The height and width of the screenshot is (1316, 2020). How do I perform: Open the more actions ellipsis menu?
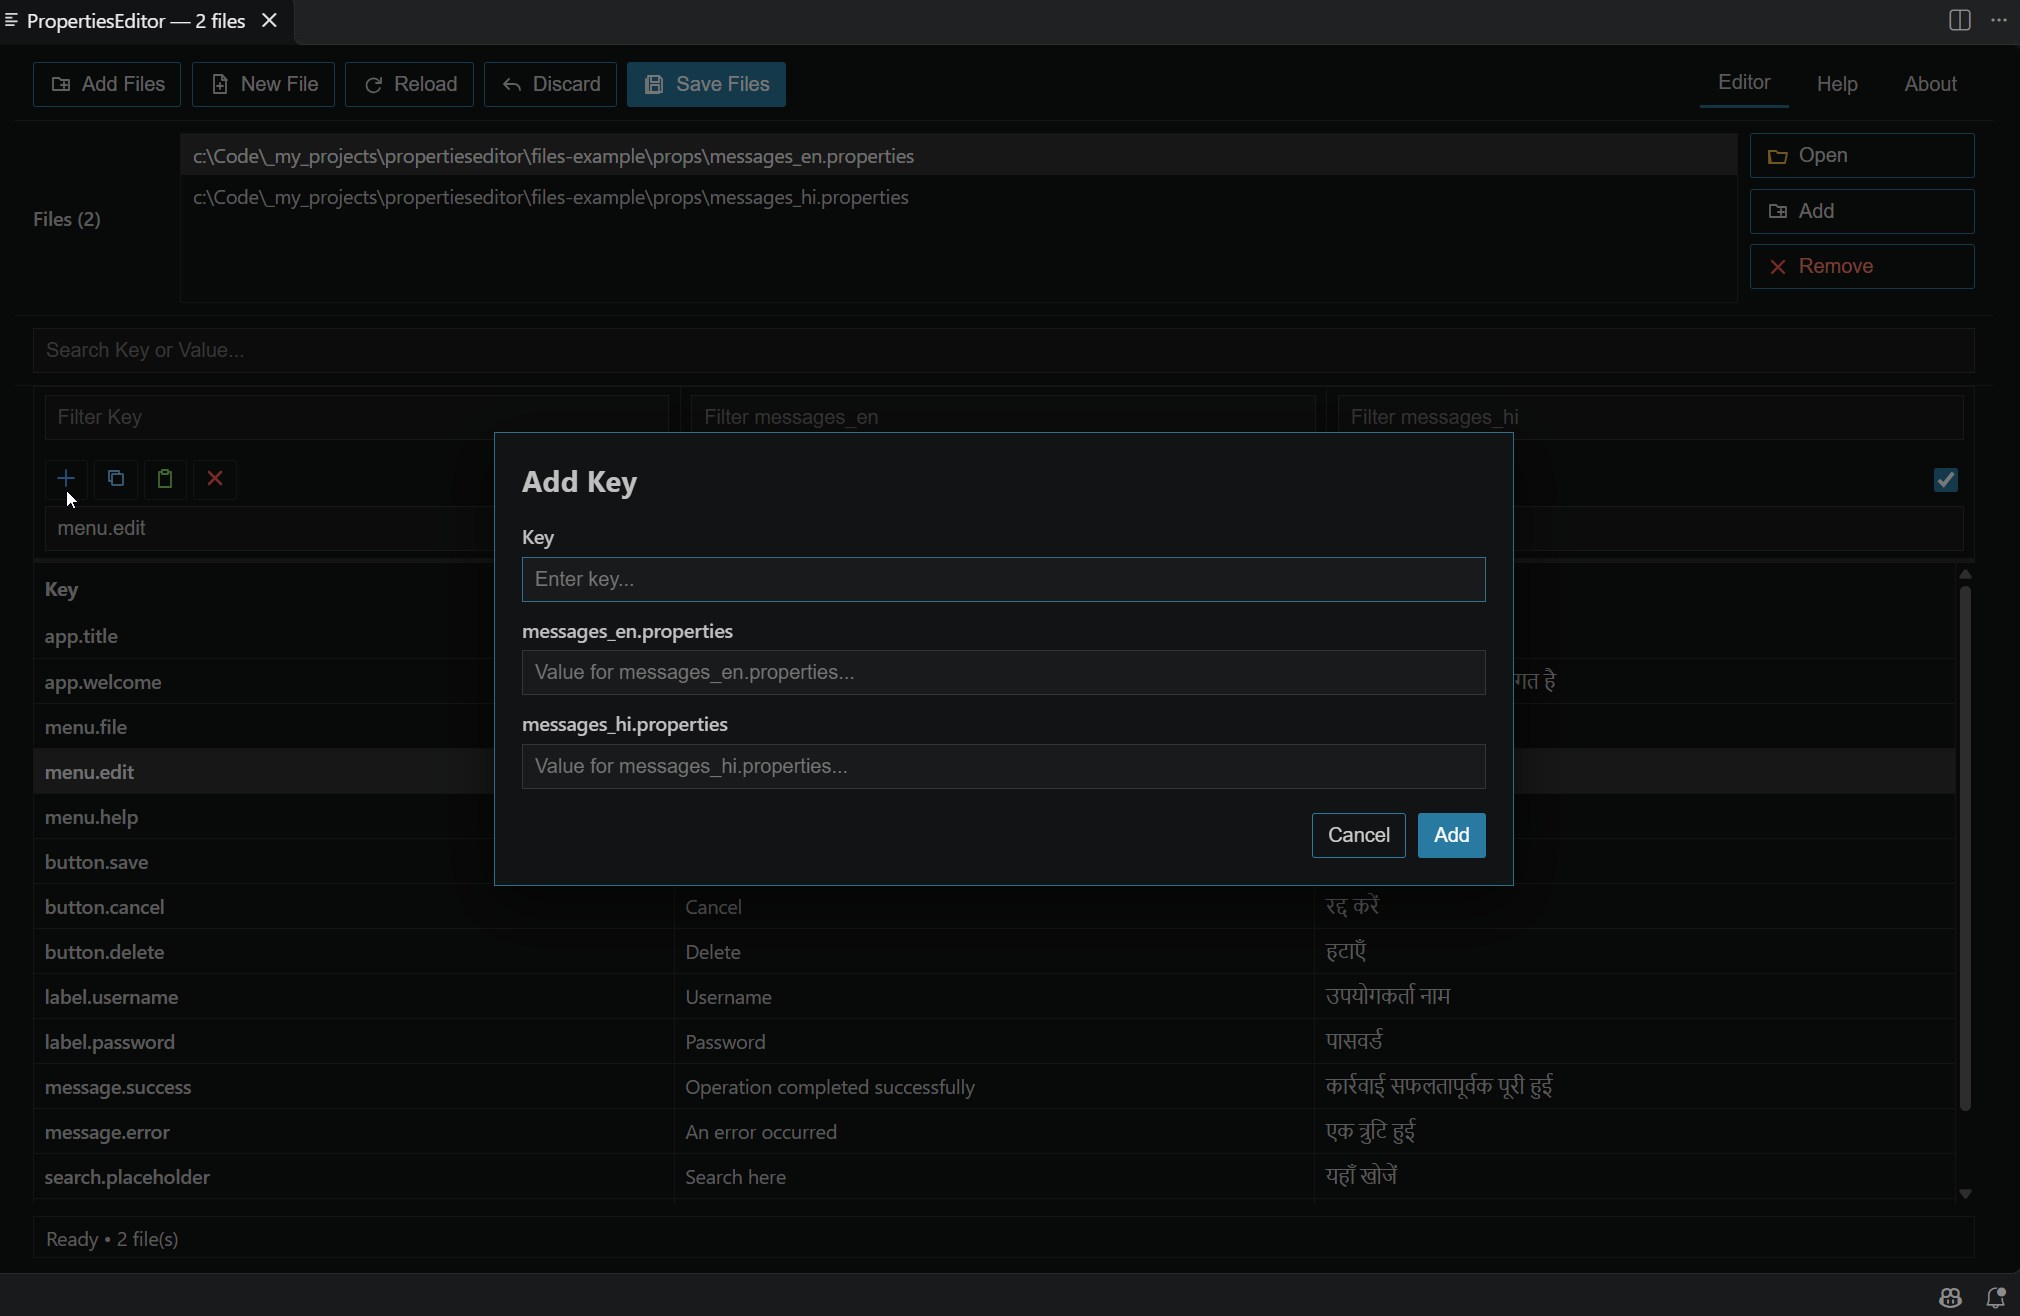1999,20
